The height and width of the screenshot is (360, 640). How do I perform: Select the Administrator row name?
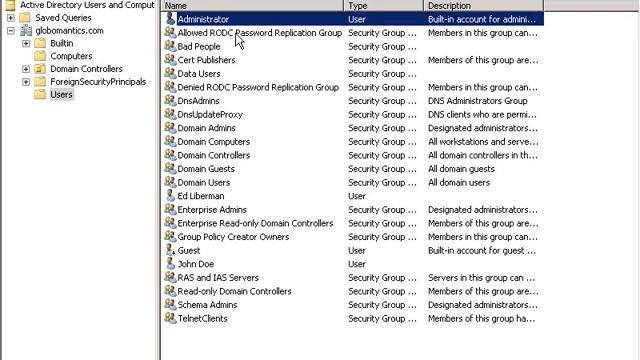(x=203, y=19)
